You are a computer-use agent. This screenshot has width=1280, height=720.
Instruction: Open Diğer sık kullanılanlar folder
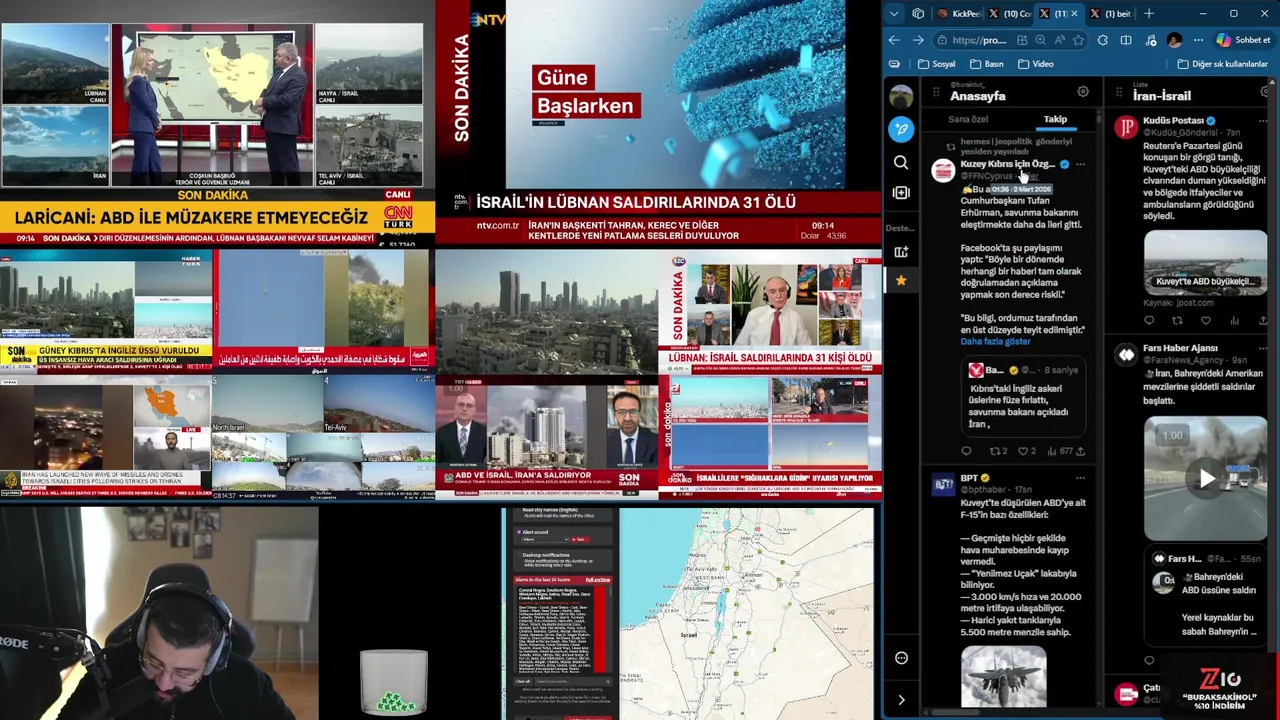tap(1223, 64)
